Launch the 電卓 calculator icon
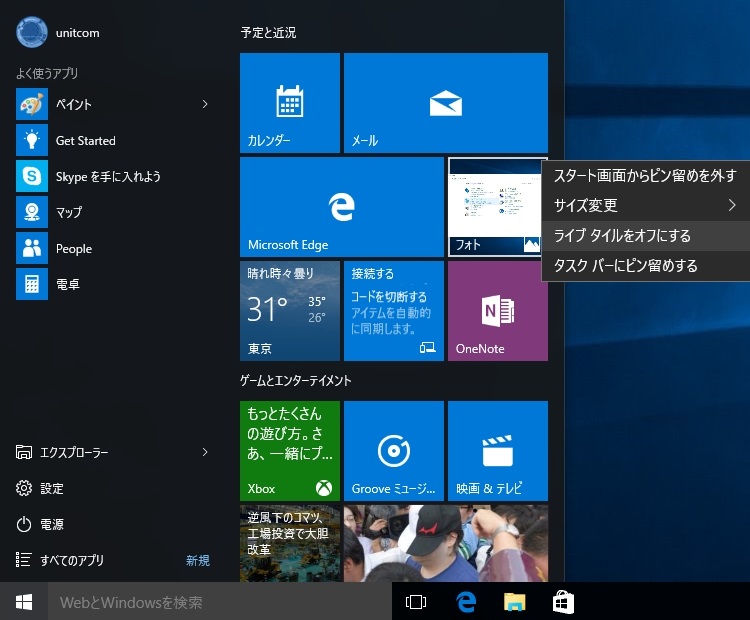This screenshot has height=620, width=750. [x=32, y=284]
